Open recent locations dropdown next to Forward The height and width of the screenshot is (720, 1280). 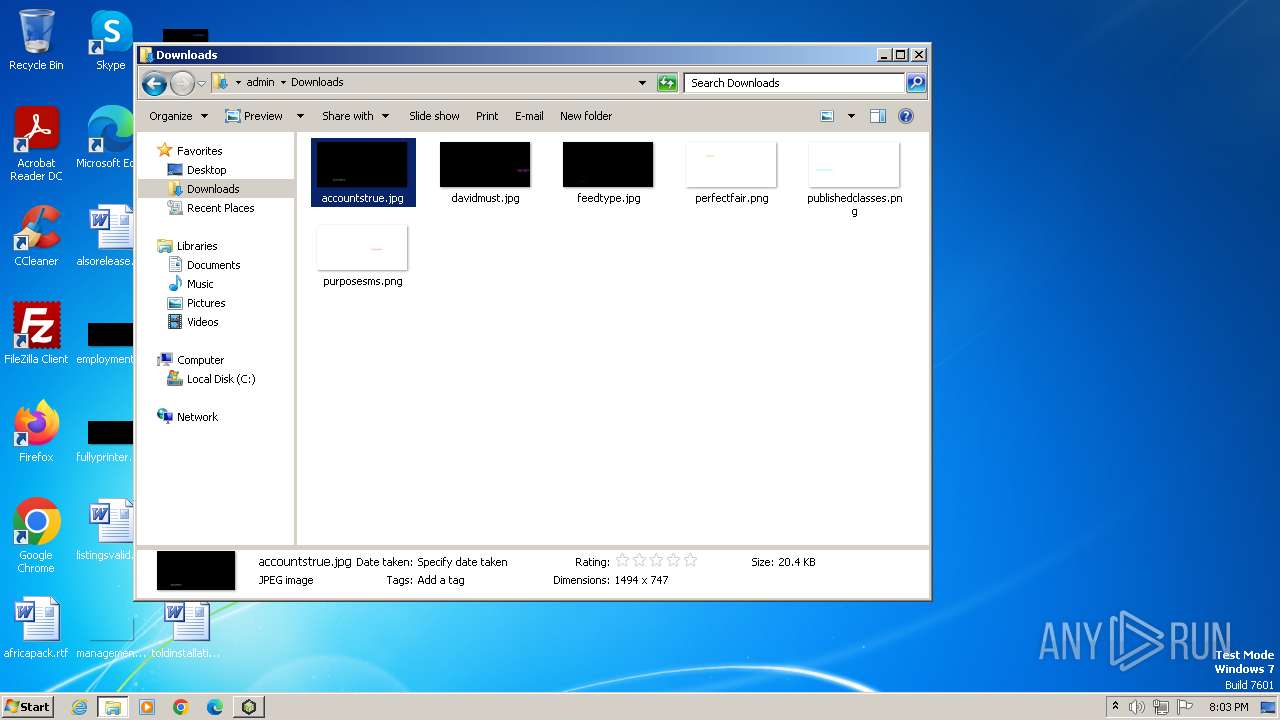click(201, 83)
